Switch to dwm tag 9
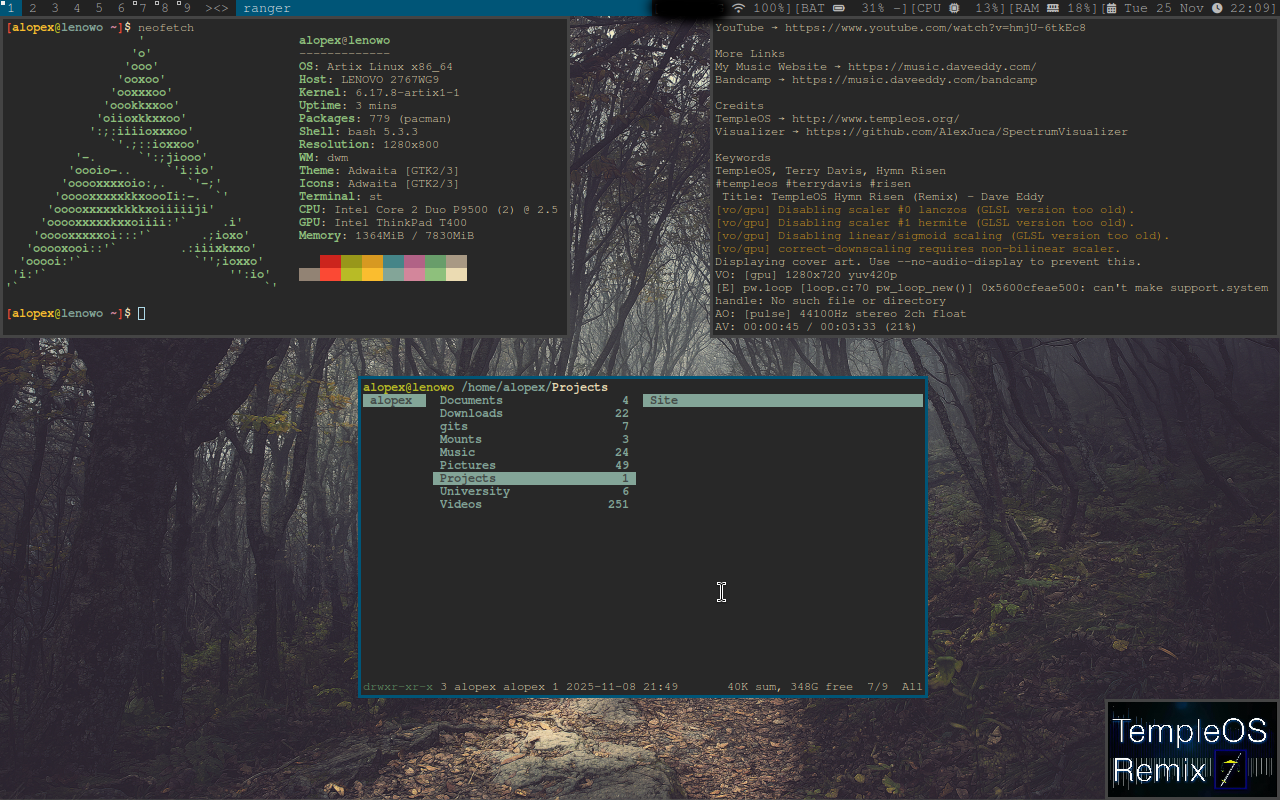 coord(186,8)
